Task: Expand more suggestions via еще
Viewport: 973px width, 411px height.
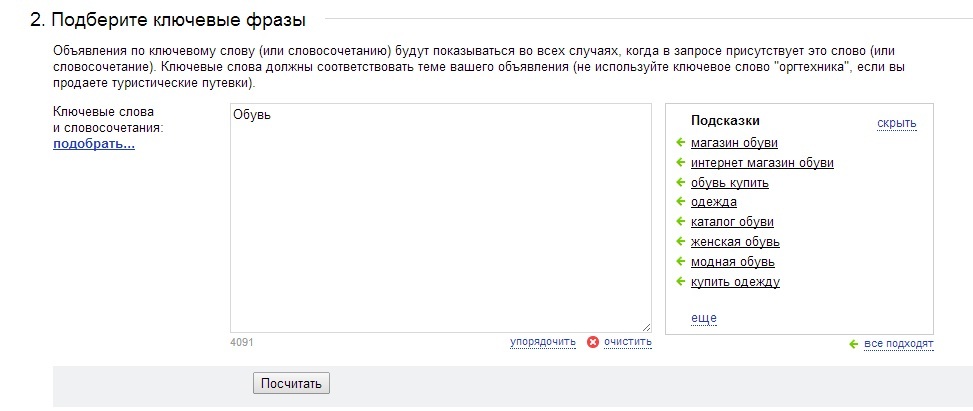Action: click(704, 318)
